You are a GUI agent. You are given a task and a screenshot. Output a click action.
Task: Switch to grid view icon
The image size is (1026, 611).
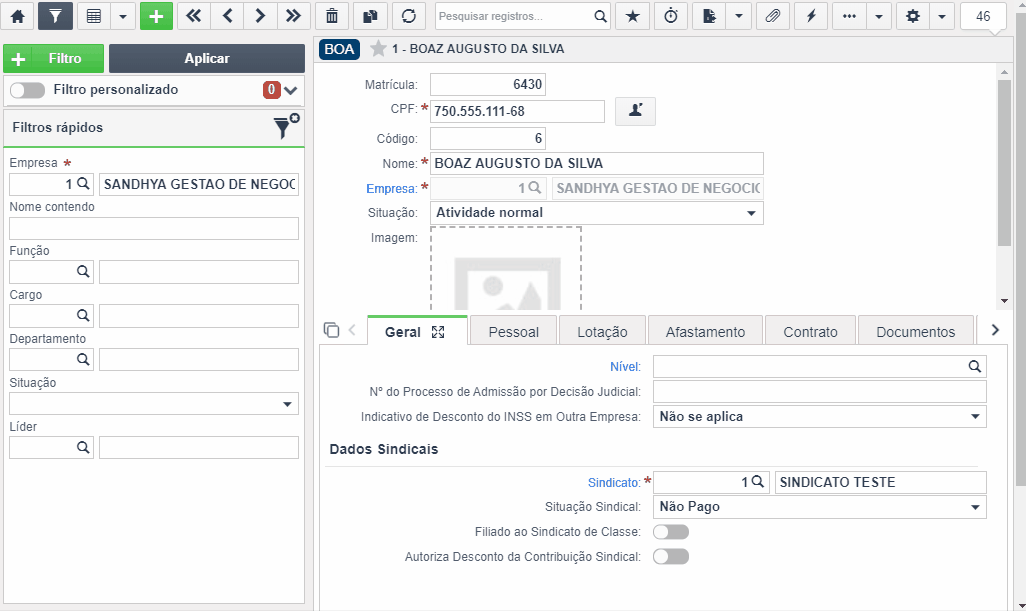(x=94, y=16)
